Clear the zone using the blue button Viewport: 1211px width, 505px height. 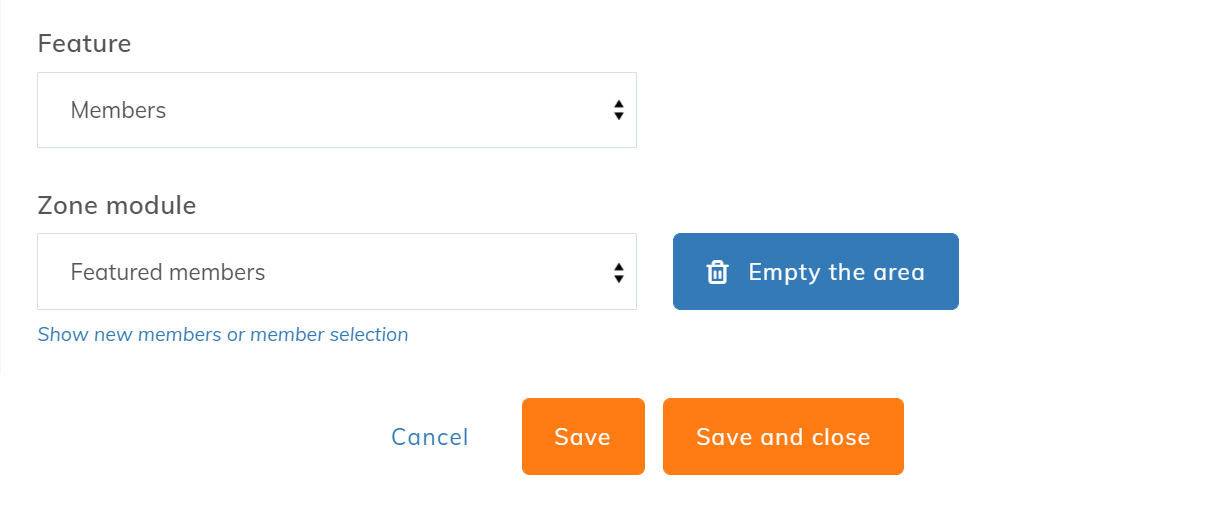[x=816, y=272]
